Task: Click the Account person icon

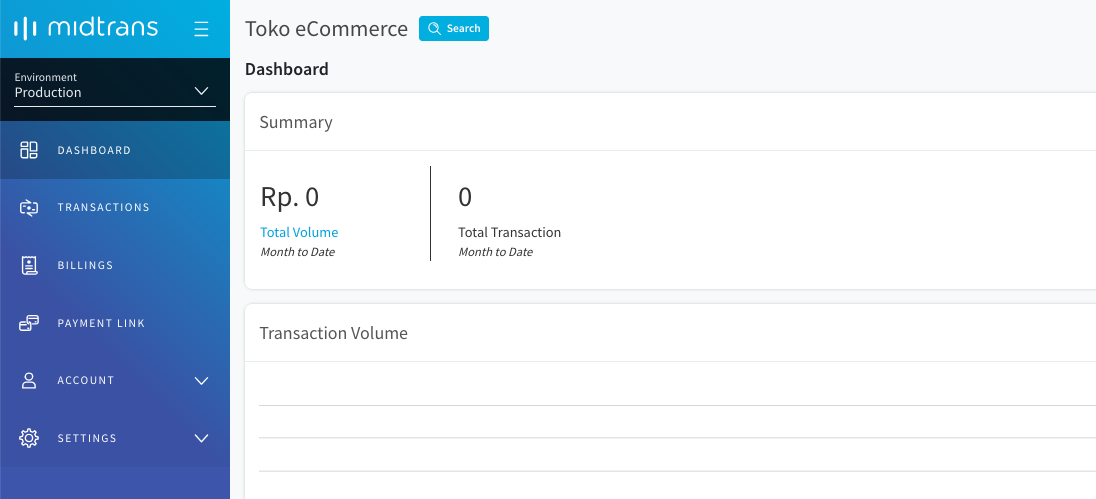Action: pos(29,381)
